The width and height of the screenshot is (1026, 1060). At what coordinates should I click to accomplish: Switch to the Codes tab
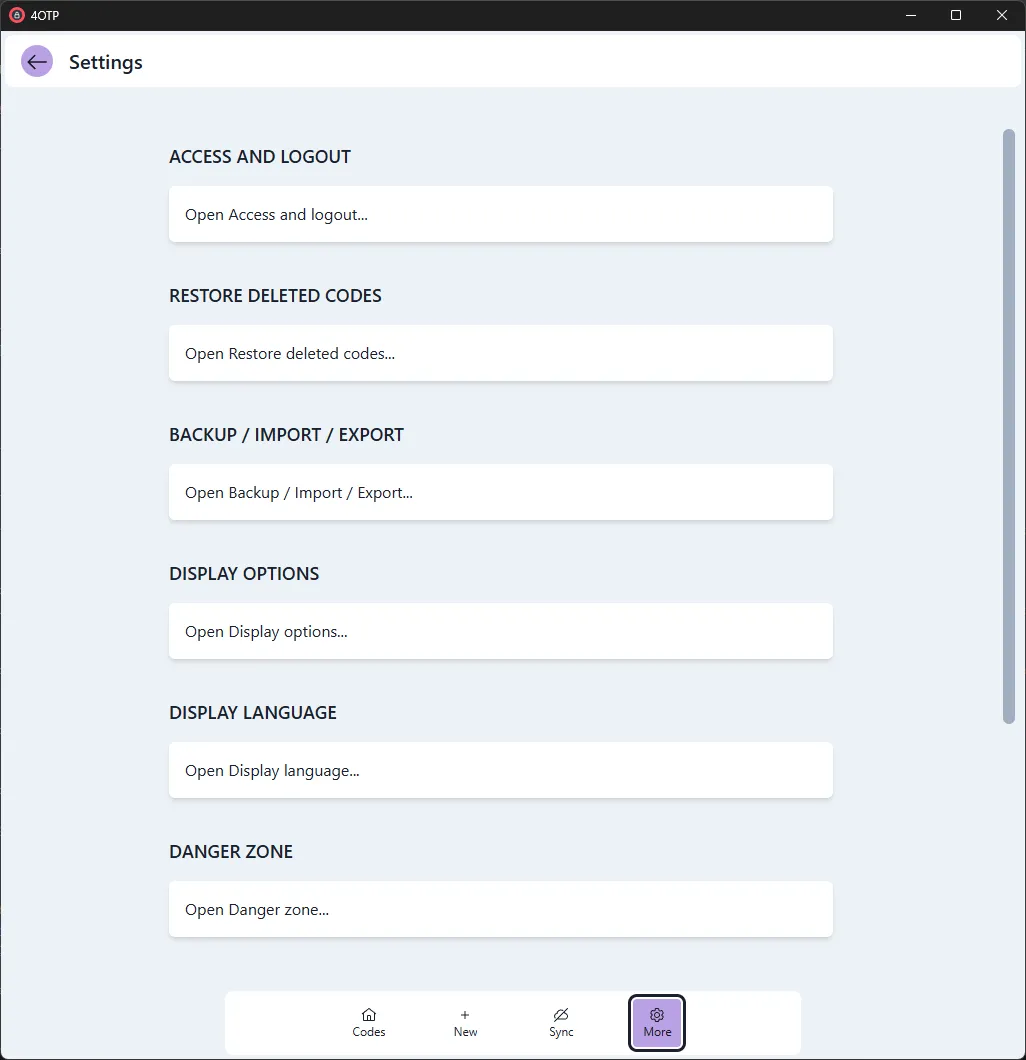click(368, 1023)
